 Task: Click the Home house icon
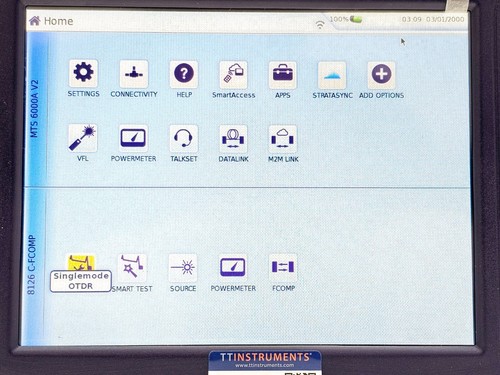pos(35,21)
